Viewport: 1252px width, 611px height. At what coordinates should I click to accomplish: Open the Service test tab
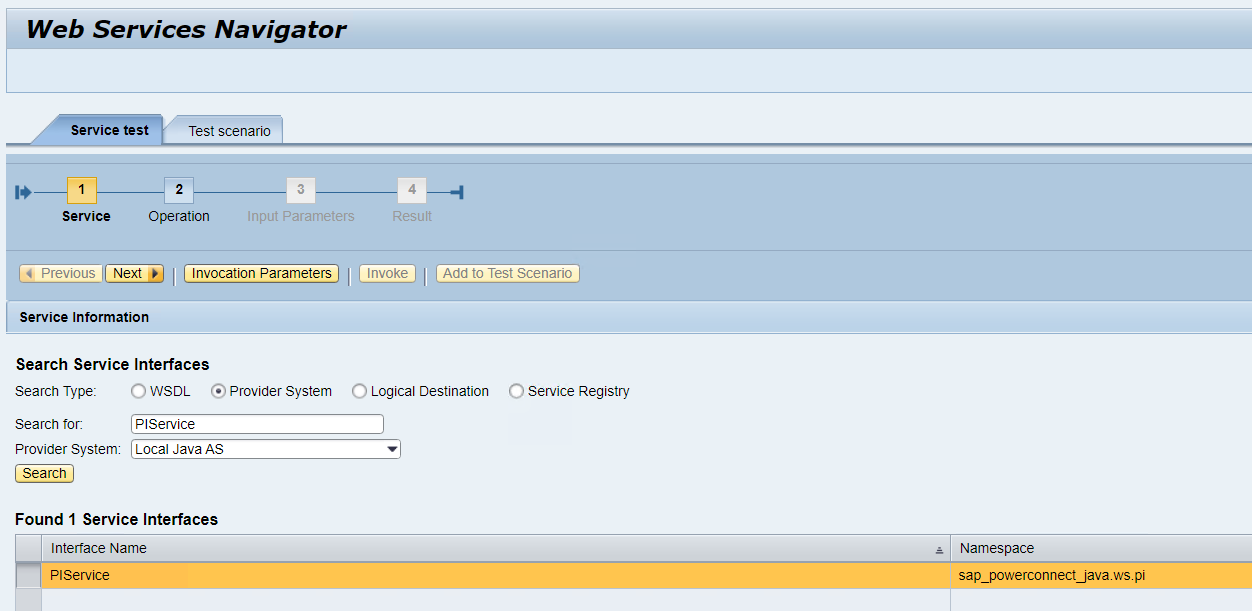click(x=109, y=130)
